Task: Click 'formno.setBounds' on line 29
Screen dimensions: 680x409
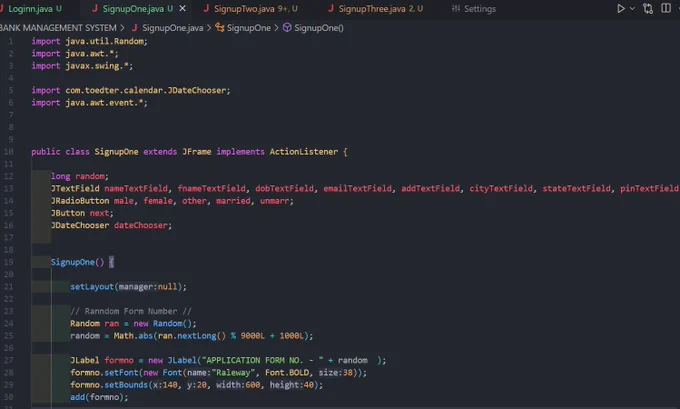Action: 109,385
